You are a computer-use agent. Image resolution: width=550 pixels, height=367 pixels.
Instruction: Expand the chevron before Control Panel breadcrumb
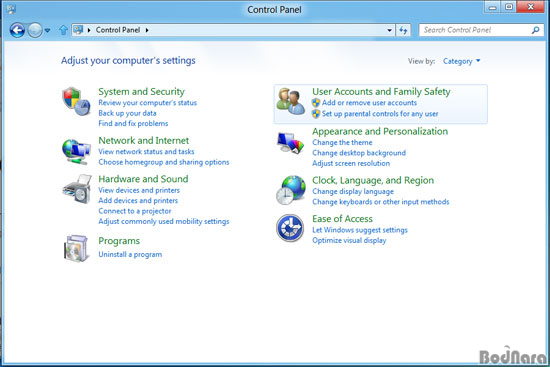point(89,30)
